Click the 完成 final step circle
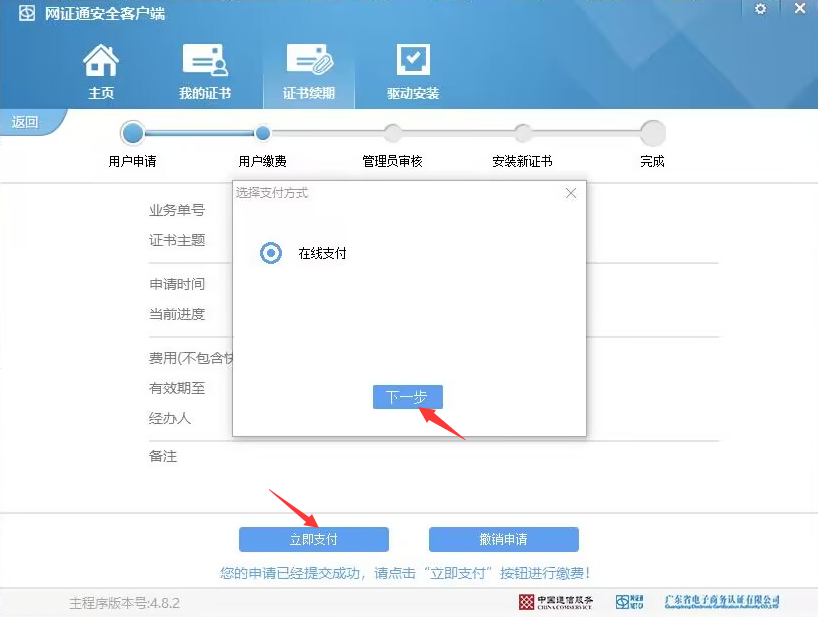Viewport: 818px width, 617px height. 652,133
